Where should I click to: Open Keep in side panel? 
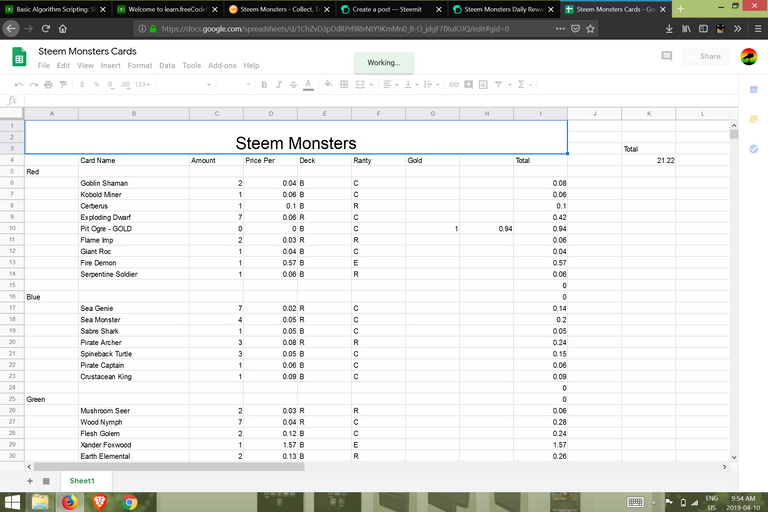[x=753, y=119]
